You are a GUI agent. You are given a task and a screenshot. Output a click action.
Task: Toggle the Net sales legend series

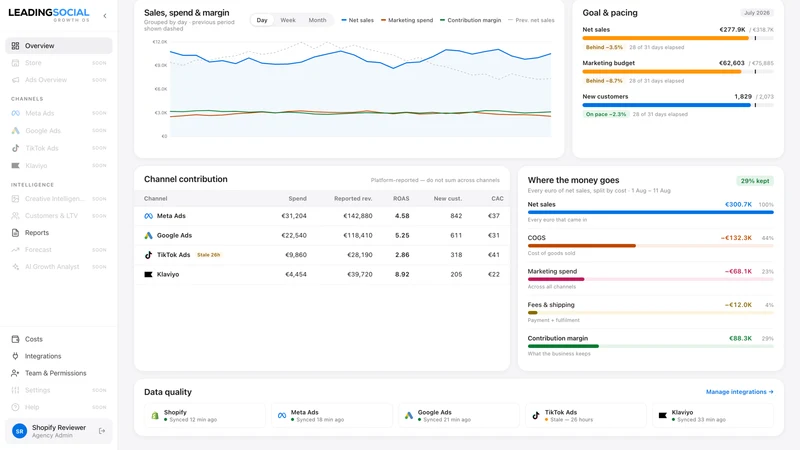tap(358, 20)
